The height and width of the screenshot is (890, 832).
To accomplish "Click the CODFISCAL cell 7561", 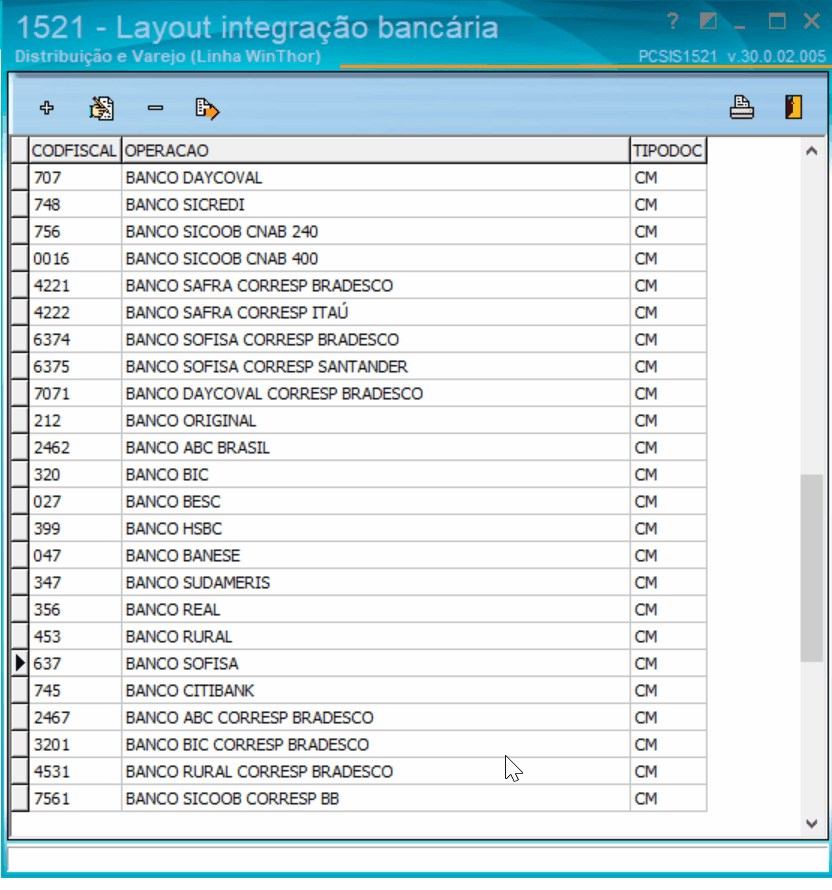I will click(x=75, y=799).
